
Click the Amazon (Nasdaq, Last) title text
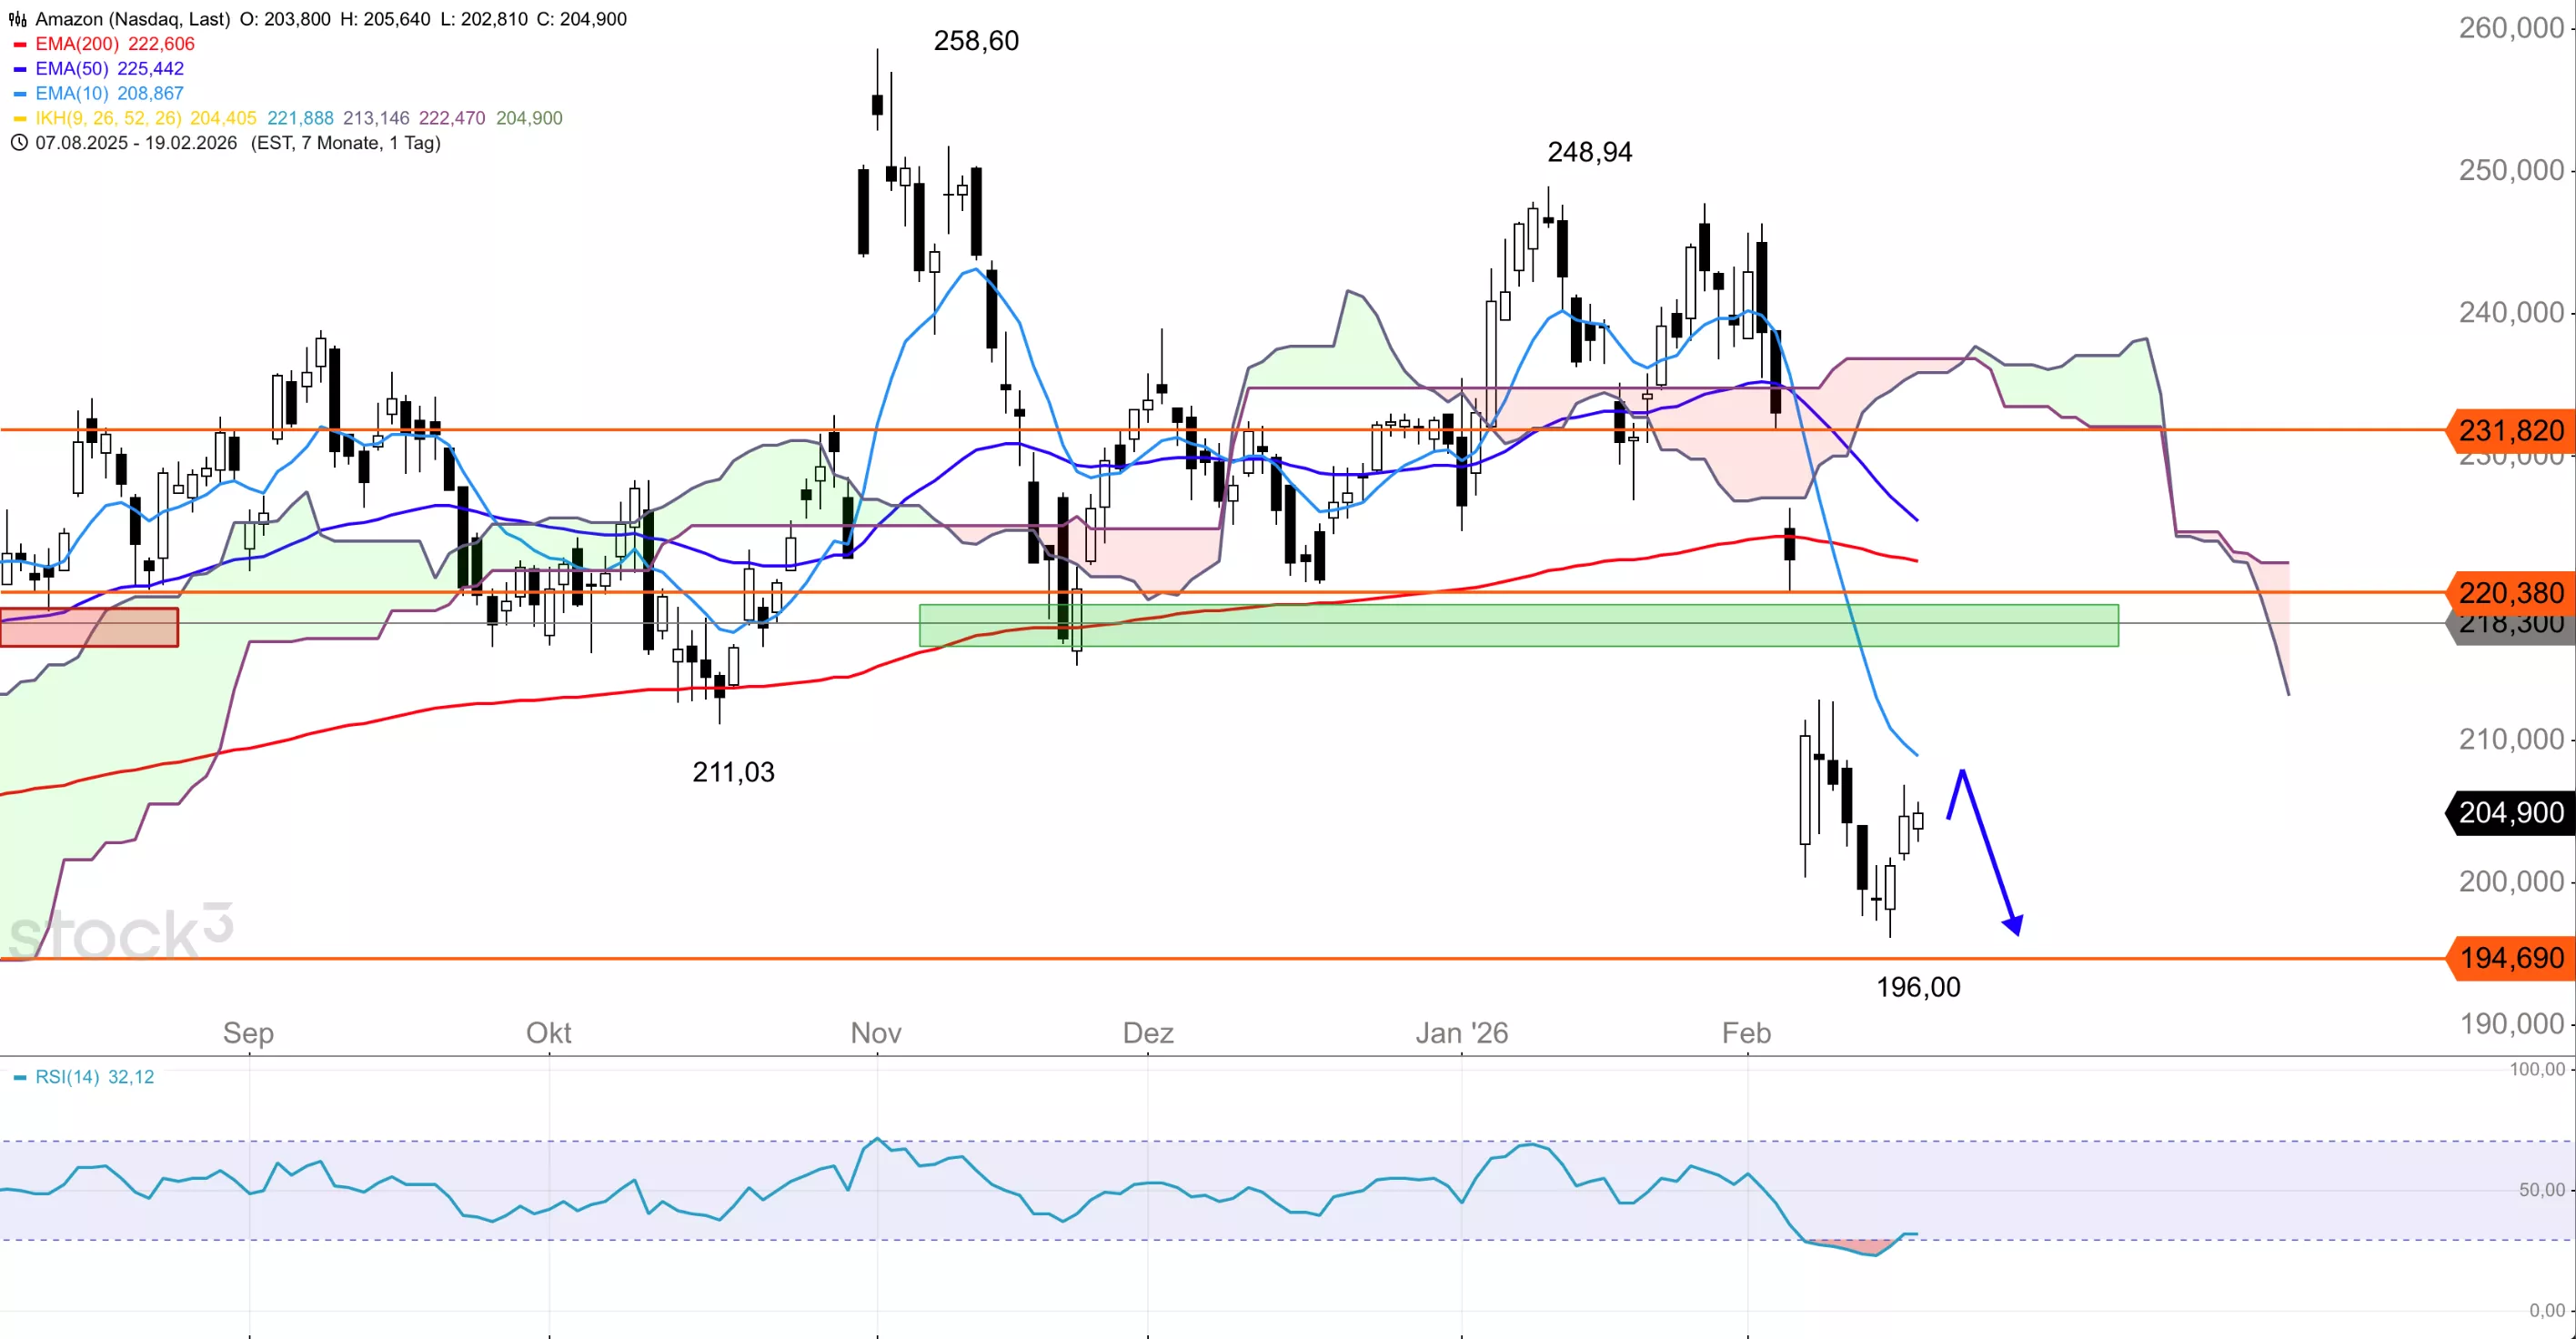pos(132,19)
